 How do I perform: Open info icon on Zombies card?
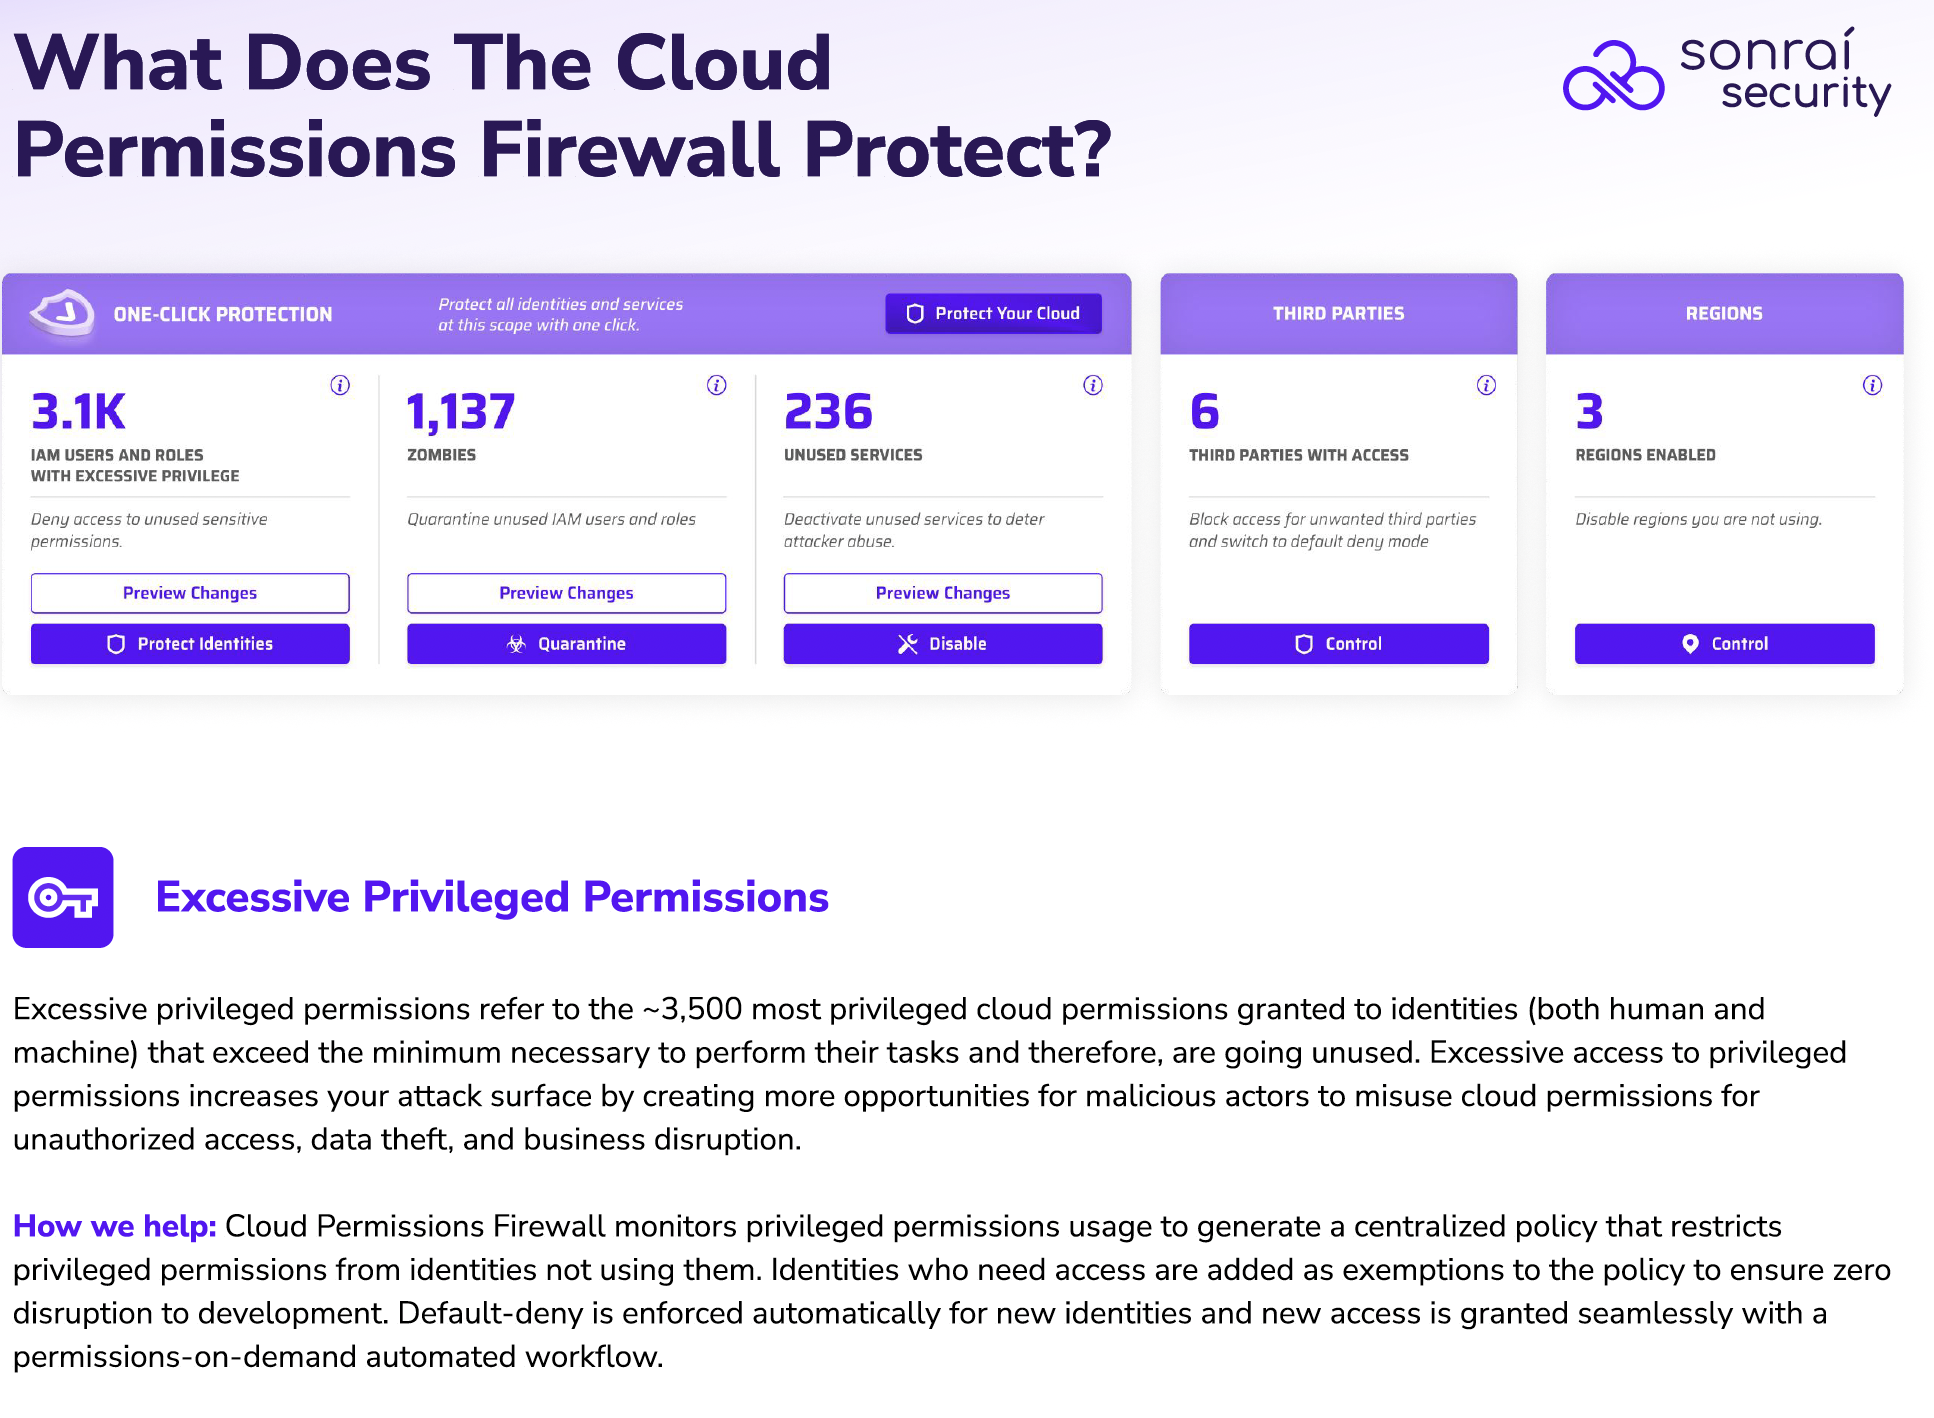[717, 385]
